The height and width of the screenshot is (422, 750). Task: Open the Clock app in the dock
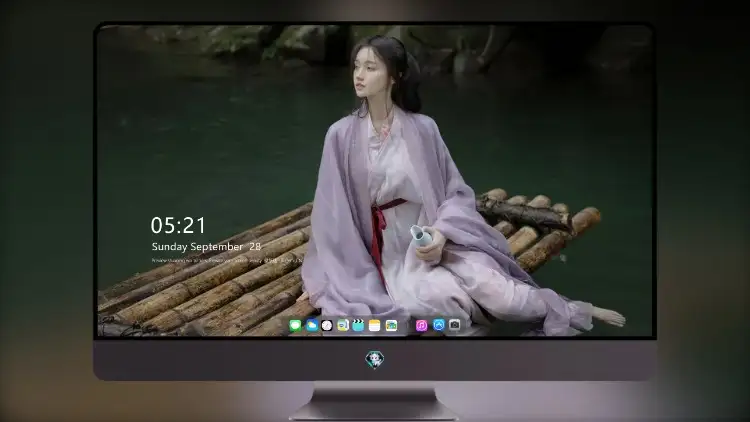click(327, 326)
